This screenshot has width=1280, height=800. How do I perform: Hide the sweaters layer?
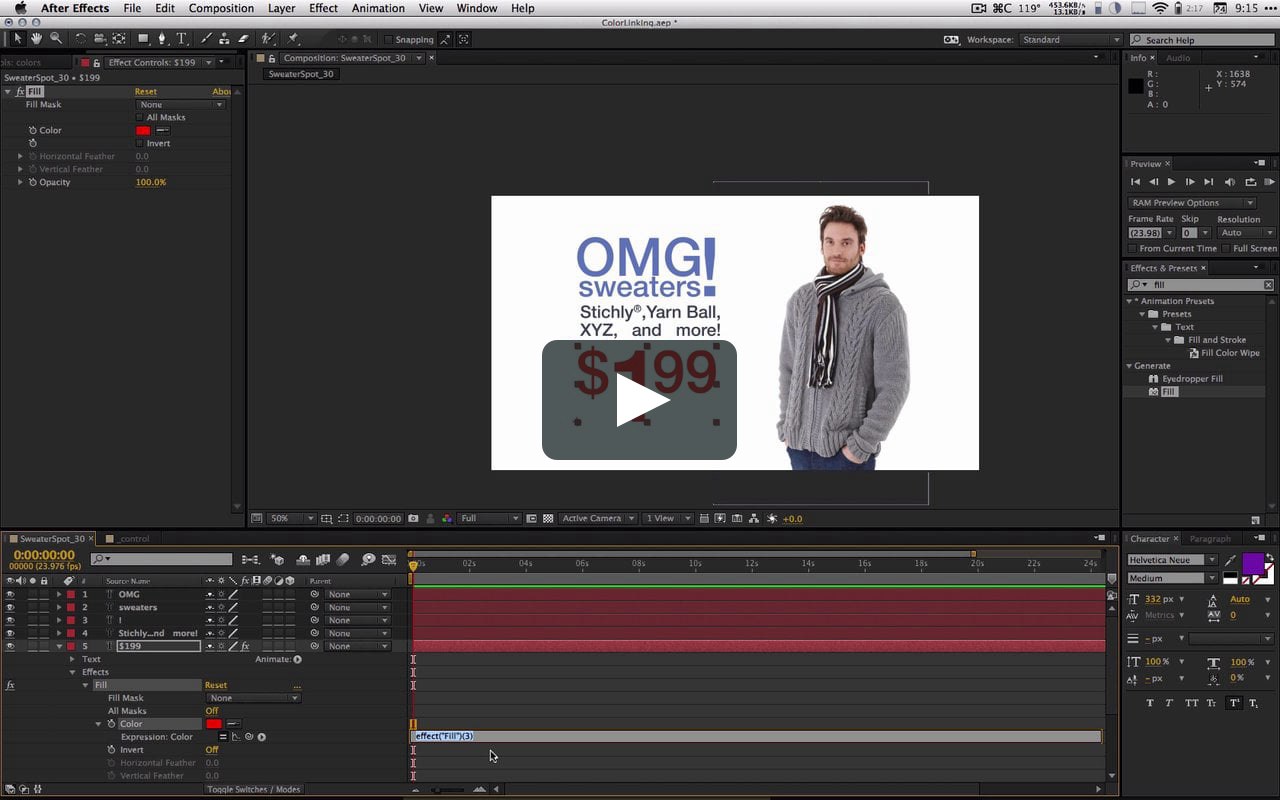(10, 607)
